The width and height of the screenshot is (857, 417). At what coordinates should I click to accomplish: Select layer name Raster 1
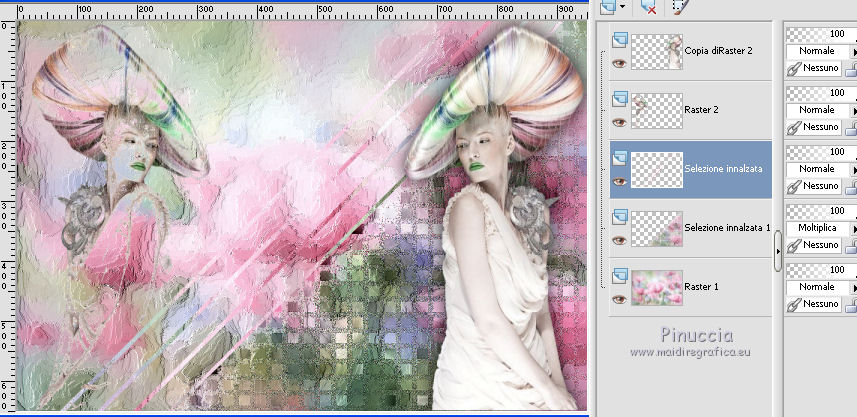(x=701, y=287)
